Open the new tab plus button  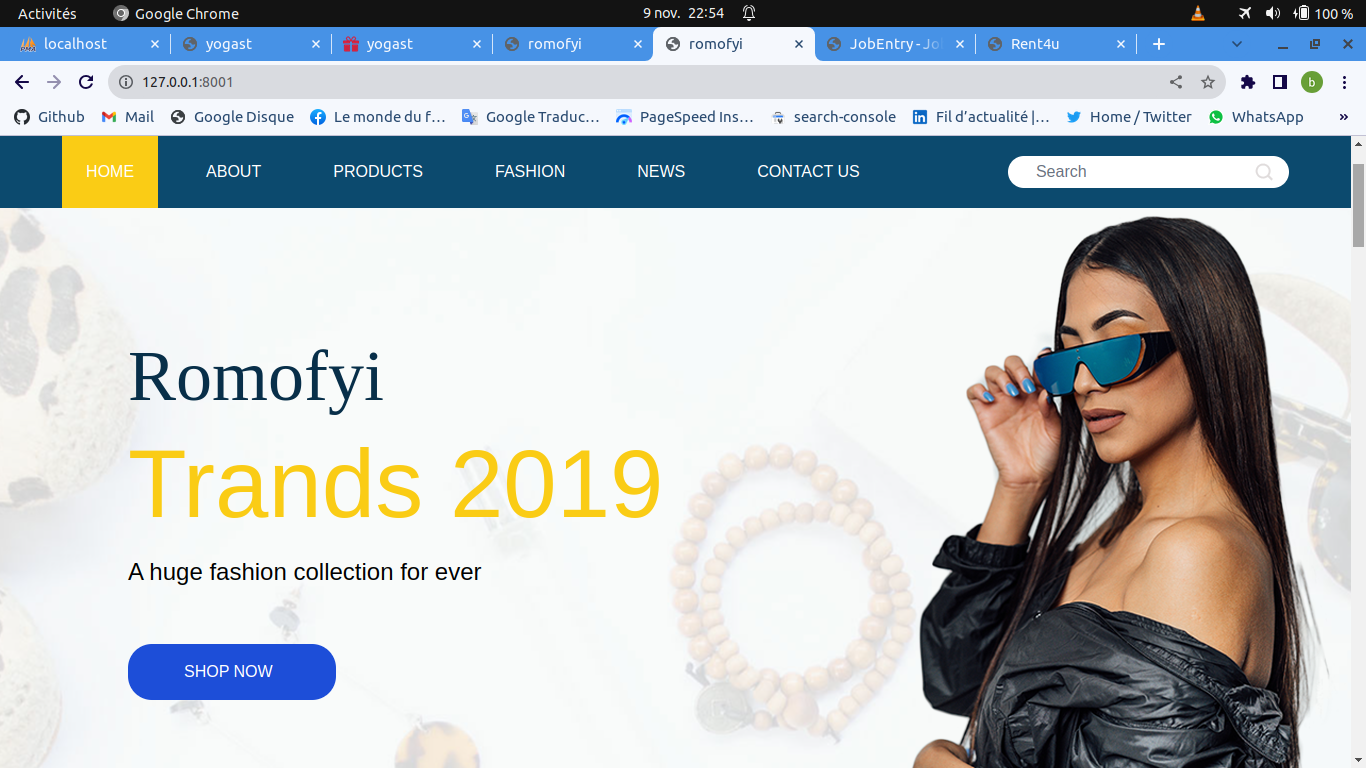pos(1159,44)
